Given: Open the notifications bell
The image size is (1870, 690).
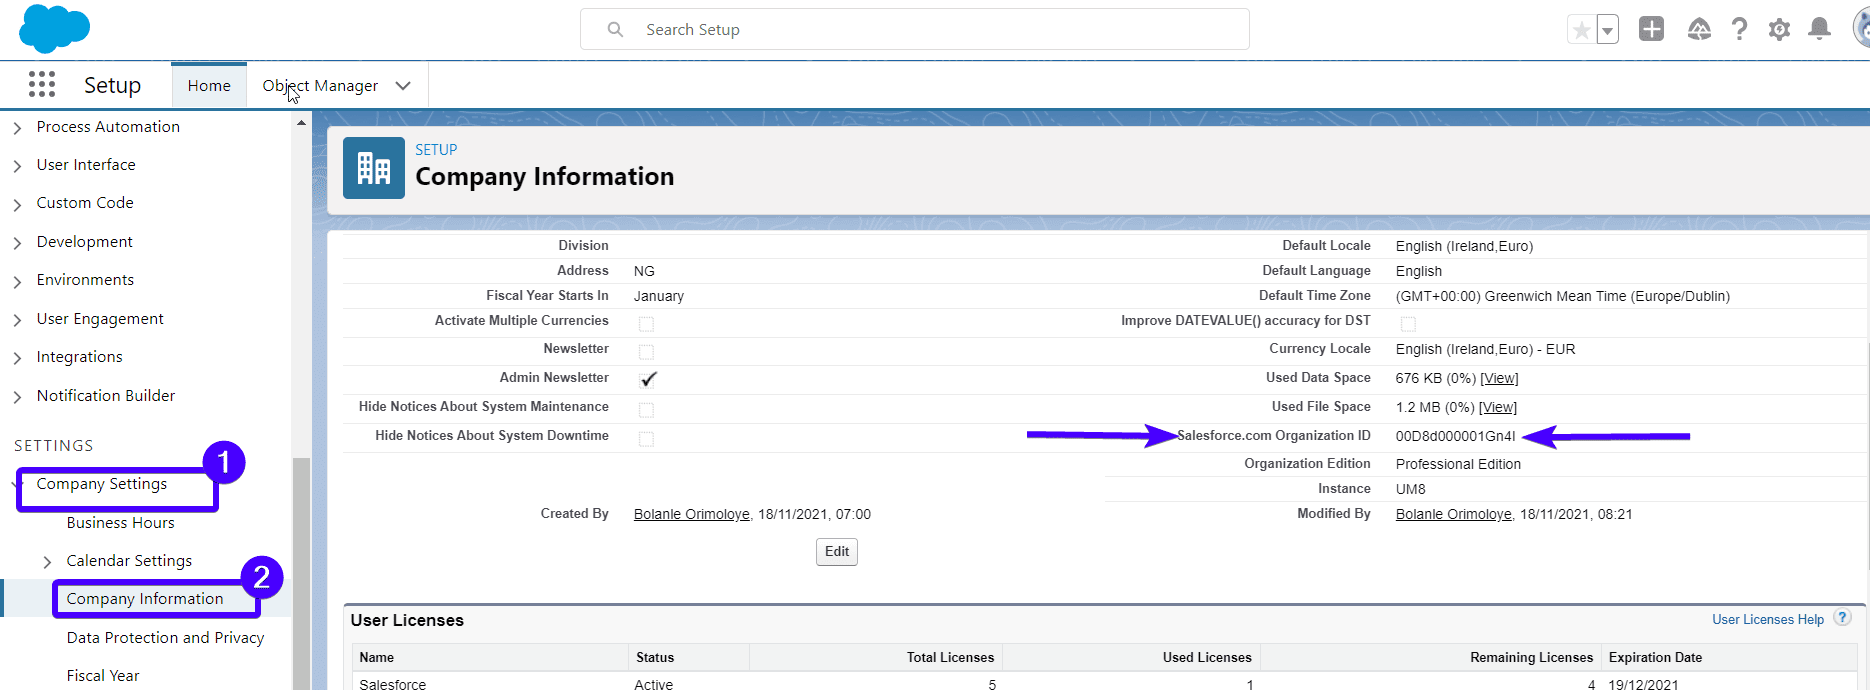Looking at the screenshot, I should (1819, 29).
